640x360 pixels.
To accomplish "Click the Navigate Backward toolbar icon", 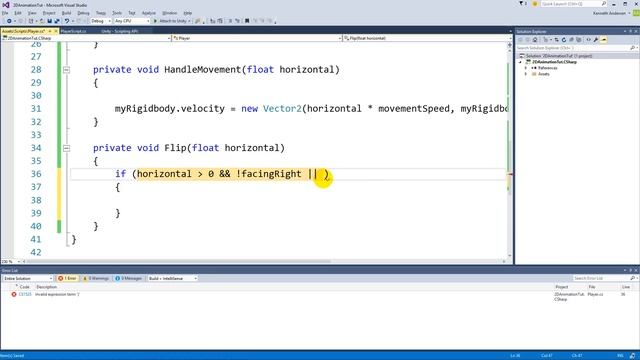I will click(9, 21).
